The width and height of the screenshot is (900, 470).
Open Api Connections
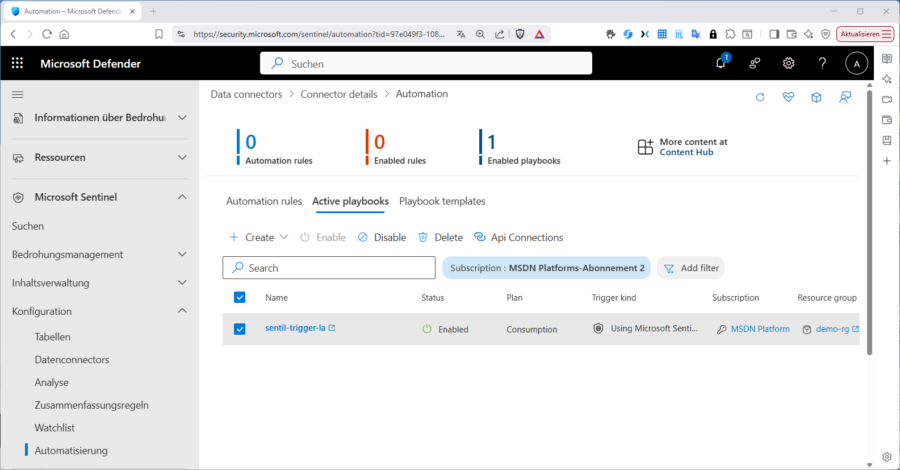click(518, 238)
